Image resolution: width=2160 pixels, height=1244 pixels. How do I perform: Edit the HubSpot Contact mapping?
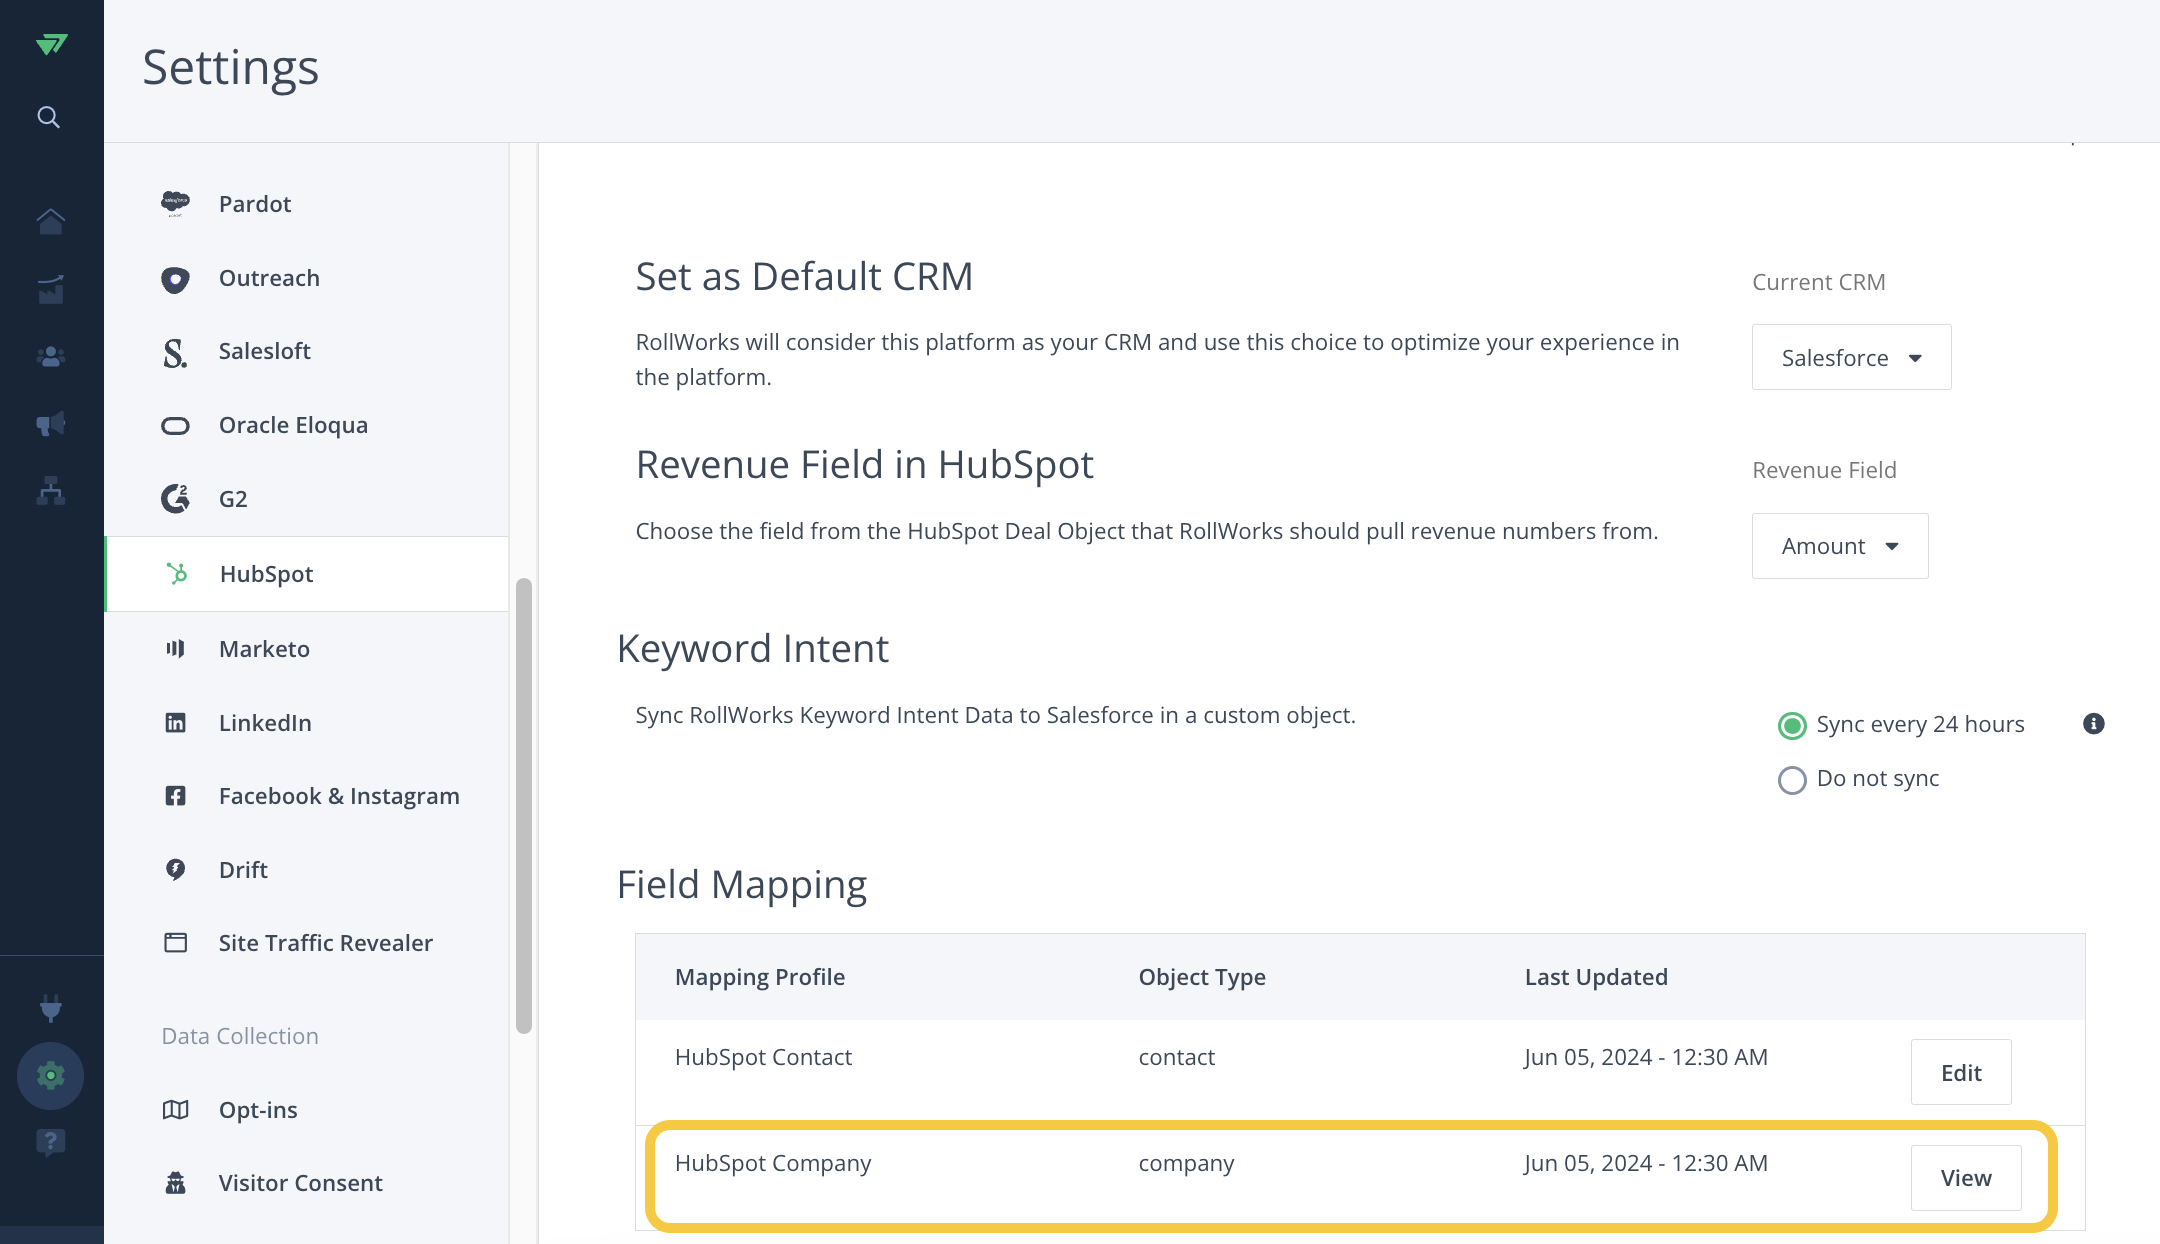pyautogui.click(x=1961, y=1072)
